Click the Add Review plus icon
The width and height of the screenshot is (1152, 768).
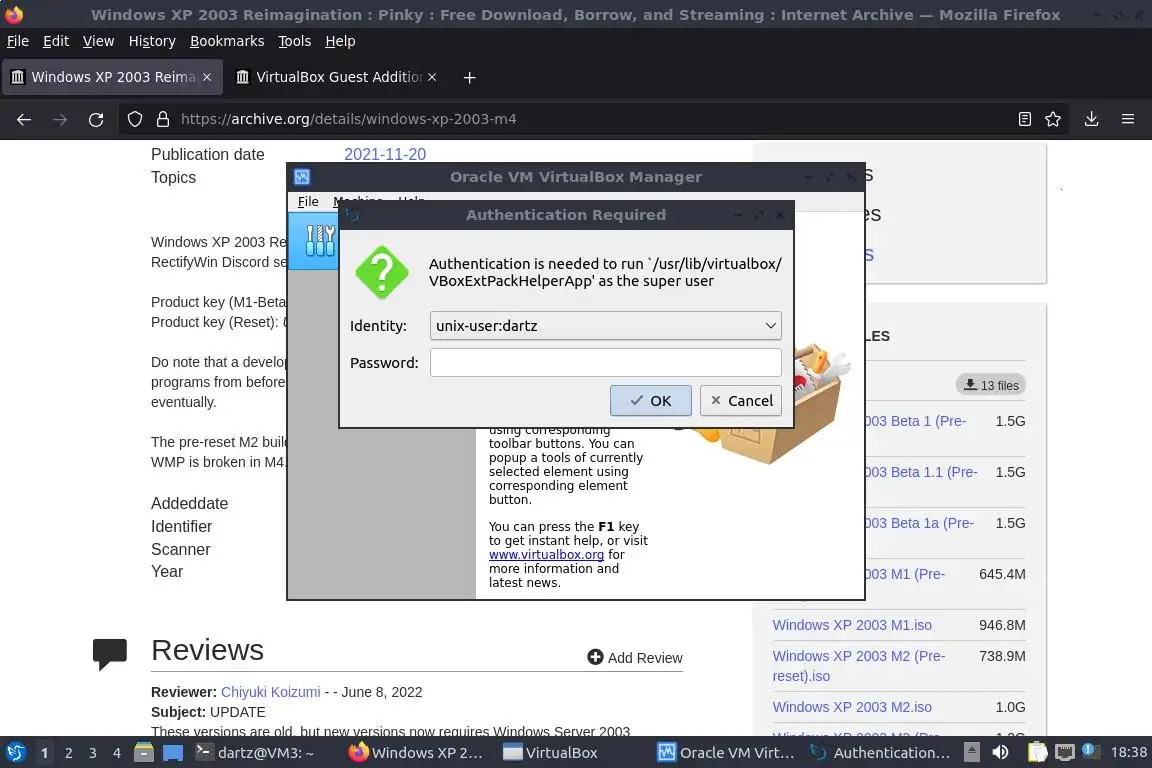(595, 657)
